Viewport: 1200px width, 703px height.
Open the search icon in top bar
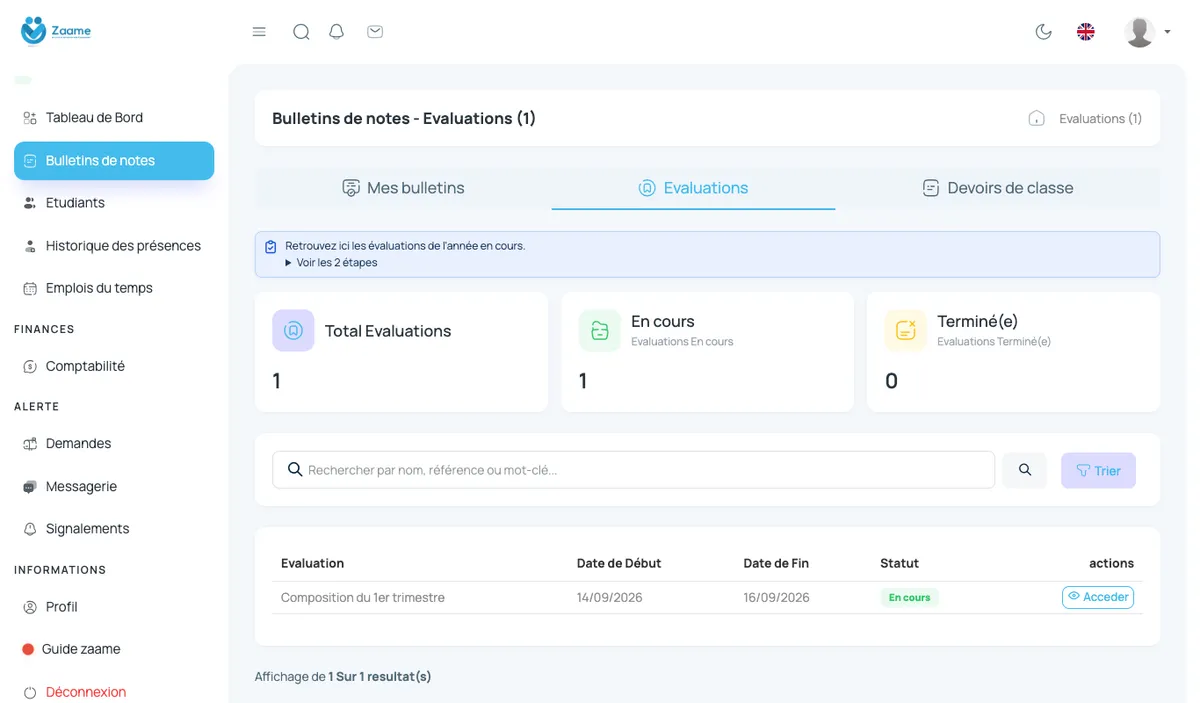pyautogui.click(x=301, y=32)
